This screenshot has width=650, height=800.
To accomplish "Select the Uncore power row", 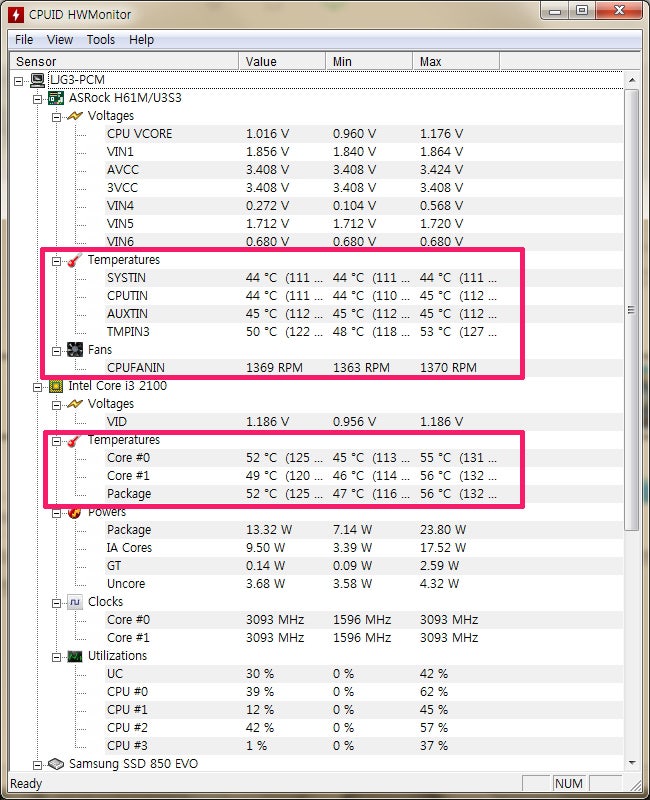I will coord(364,583).
